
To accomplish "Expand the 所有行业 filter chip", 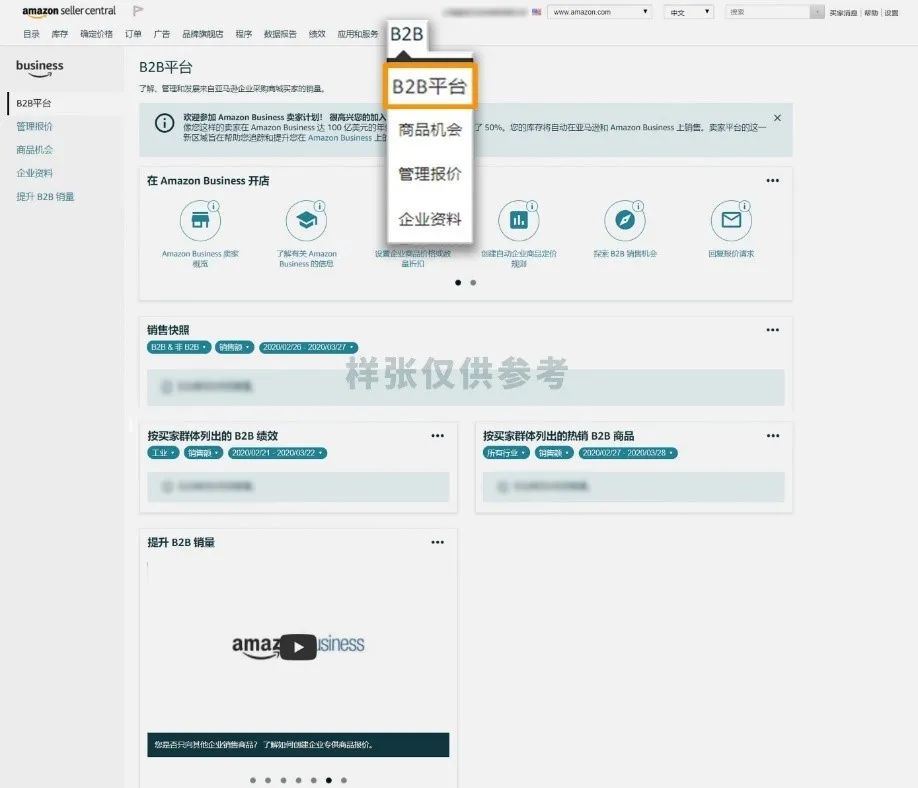I will point(506,453).
